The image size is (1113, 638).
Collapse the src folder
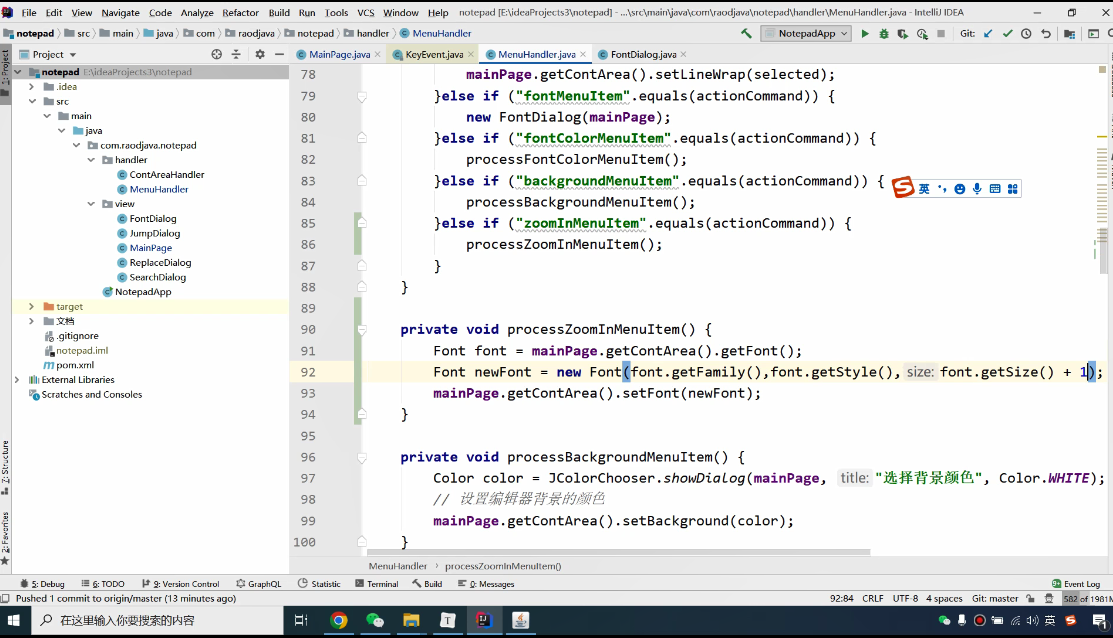pyautogui.click(x=32, y=101)
